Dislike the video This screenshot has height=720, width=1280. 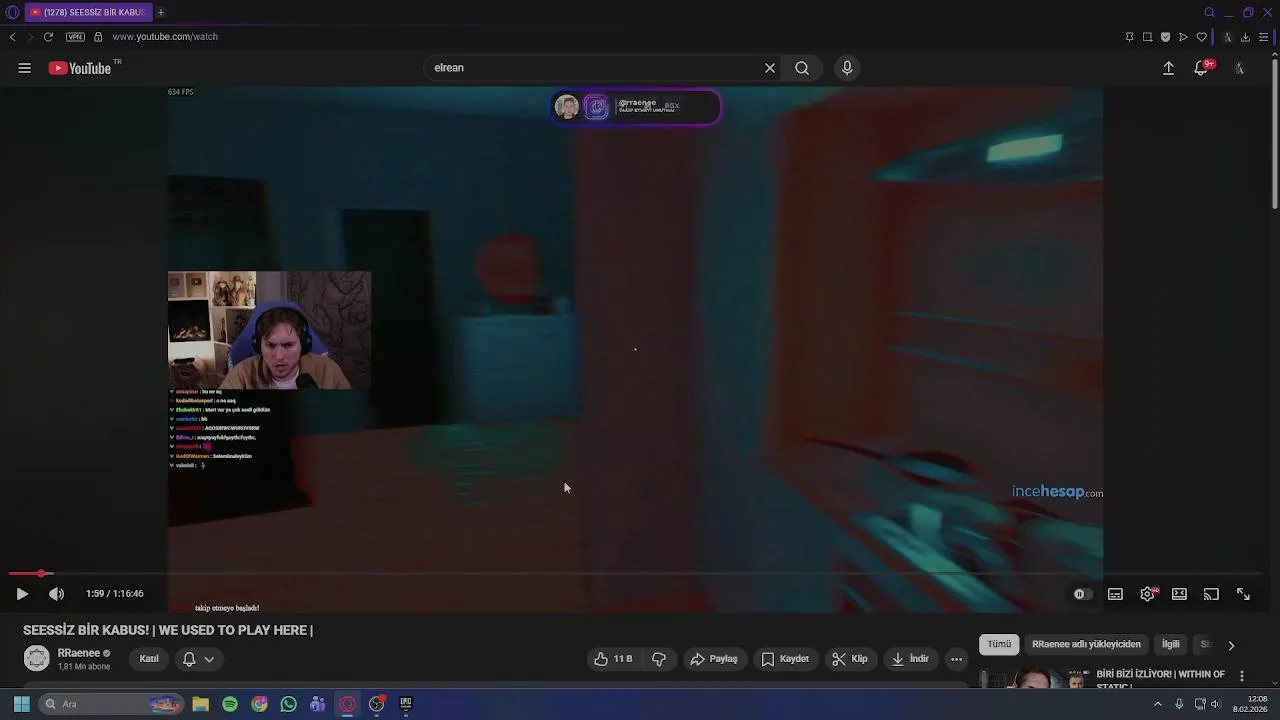coord(659,659)
